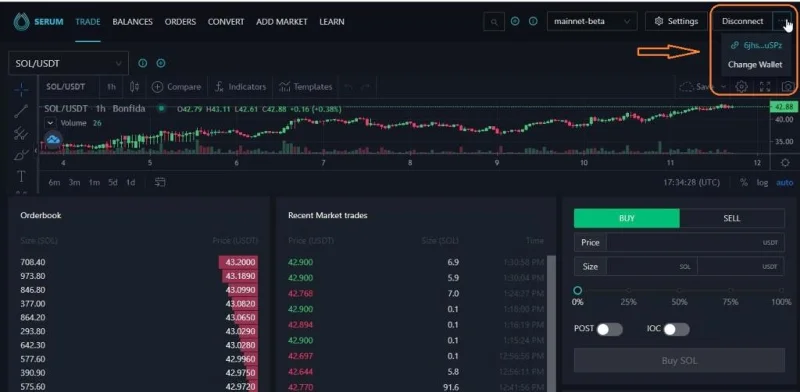Click the Disconnect button
The height and width of the screenshot is (392, 800).
pos(742,21)
